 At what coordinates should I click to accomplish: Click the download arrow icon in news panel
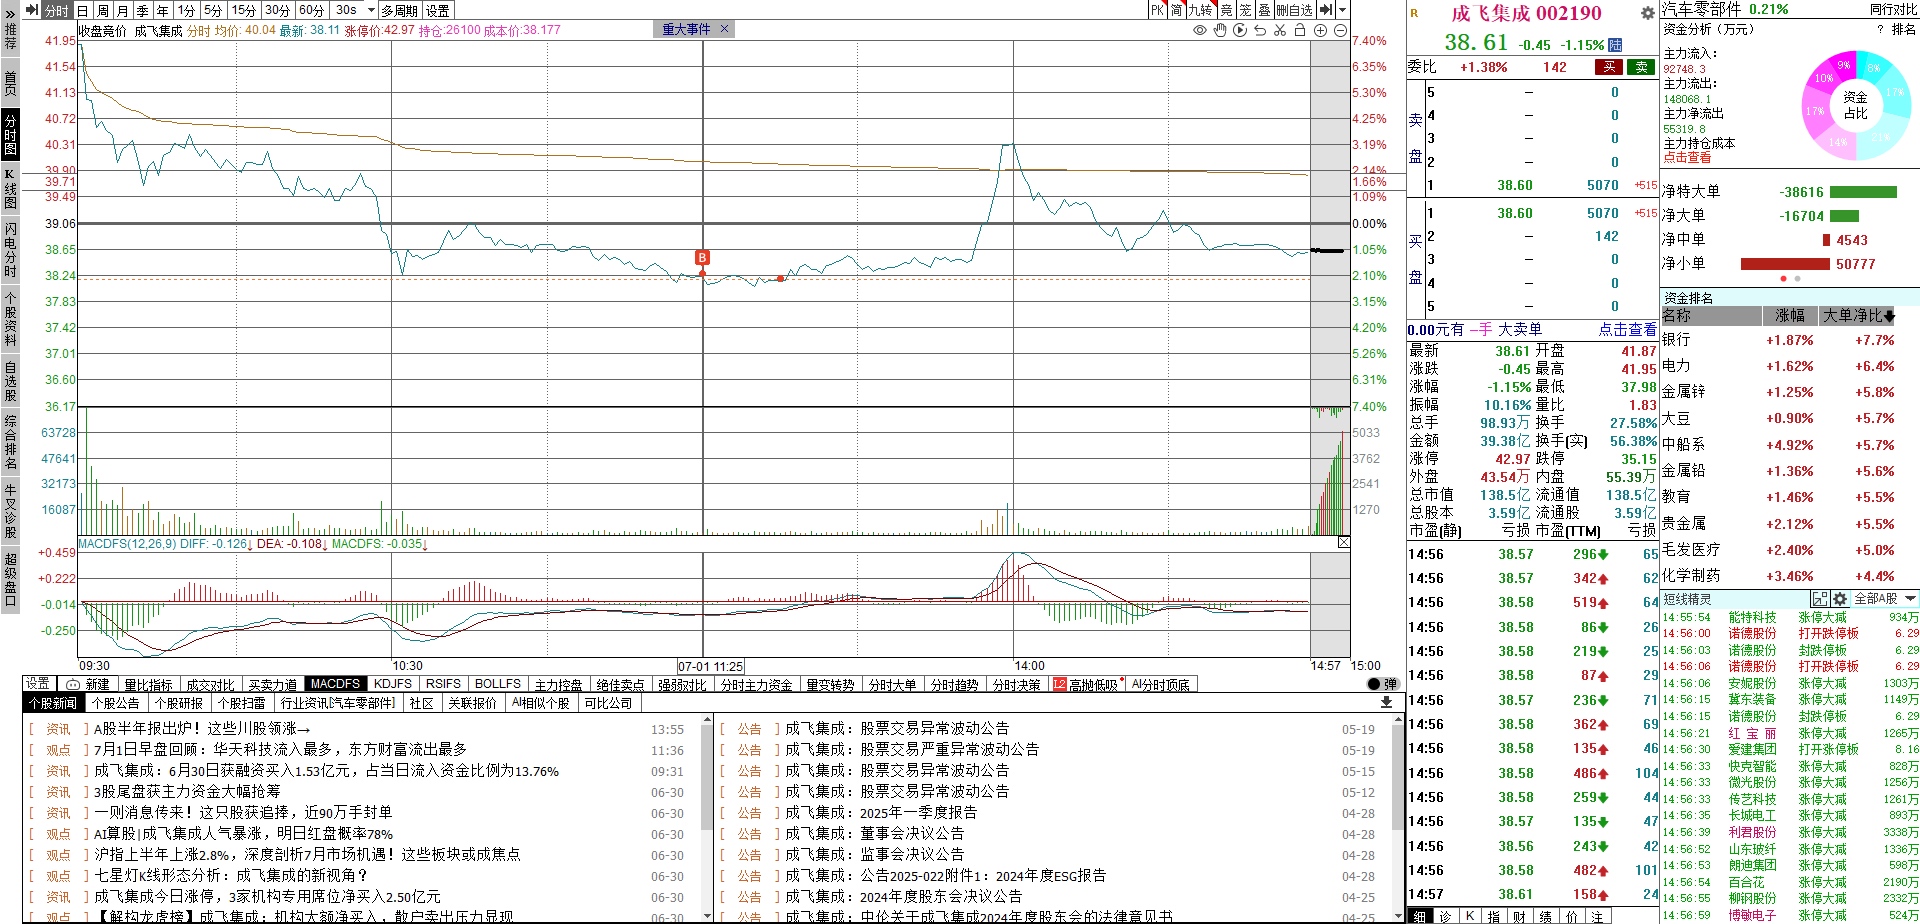tap(1386, 703)
